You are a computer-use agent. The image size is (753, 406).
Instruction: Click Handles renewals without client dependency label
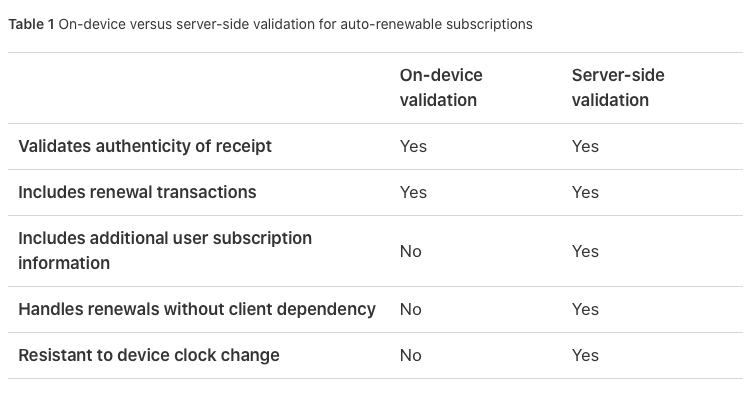(x=197, y=309)
